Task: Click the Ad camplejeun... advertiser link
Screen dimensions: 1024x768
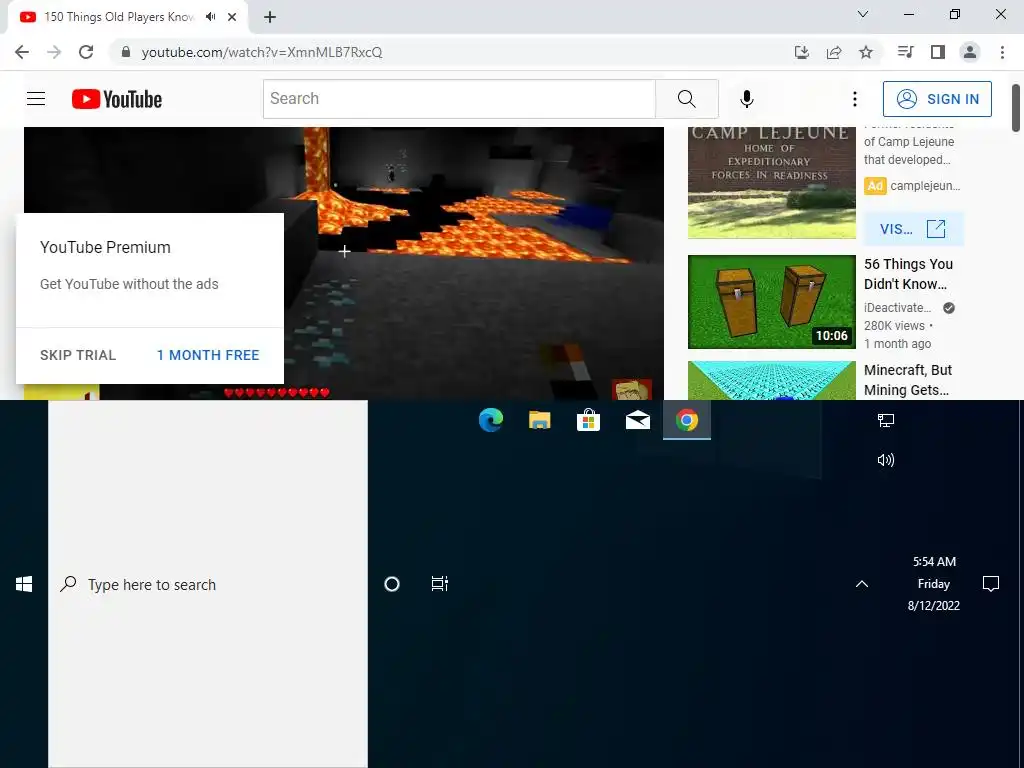Action: pos(912,186)
